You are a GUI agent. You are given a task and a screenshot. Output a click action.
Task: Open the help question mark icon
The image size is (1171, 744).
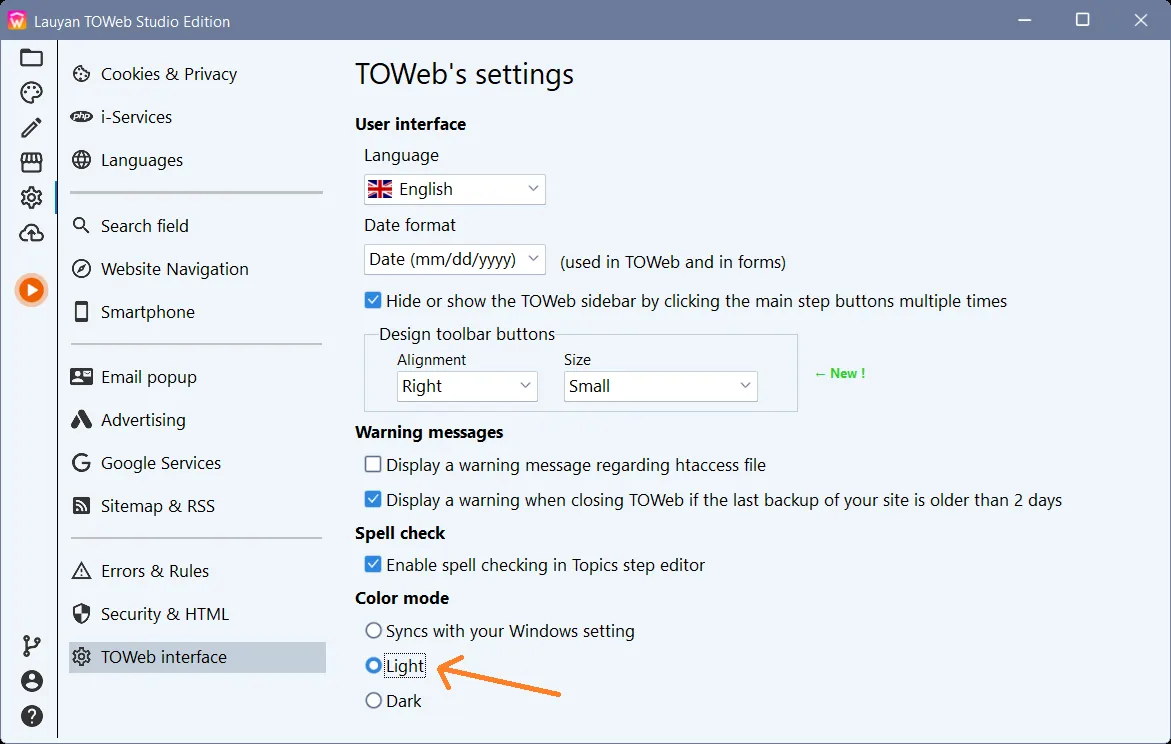(31, 716)
